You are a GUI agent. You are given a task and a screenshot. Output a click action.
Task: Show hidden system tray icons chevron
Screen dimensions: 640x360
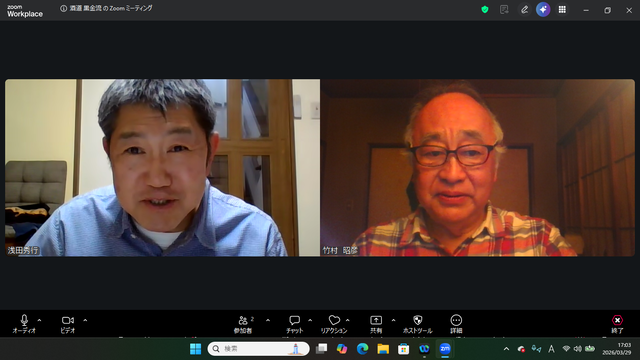(x=507, y=349)
